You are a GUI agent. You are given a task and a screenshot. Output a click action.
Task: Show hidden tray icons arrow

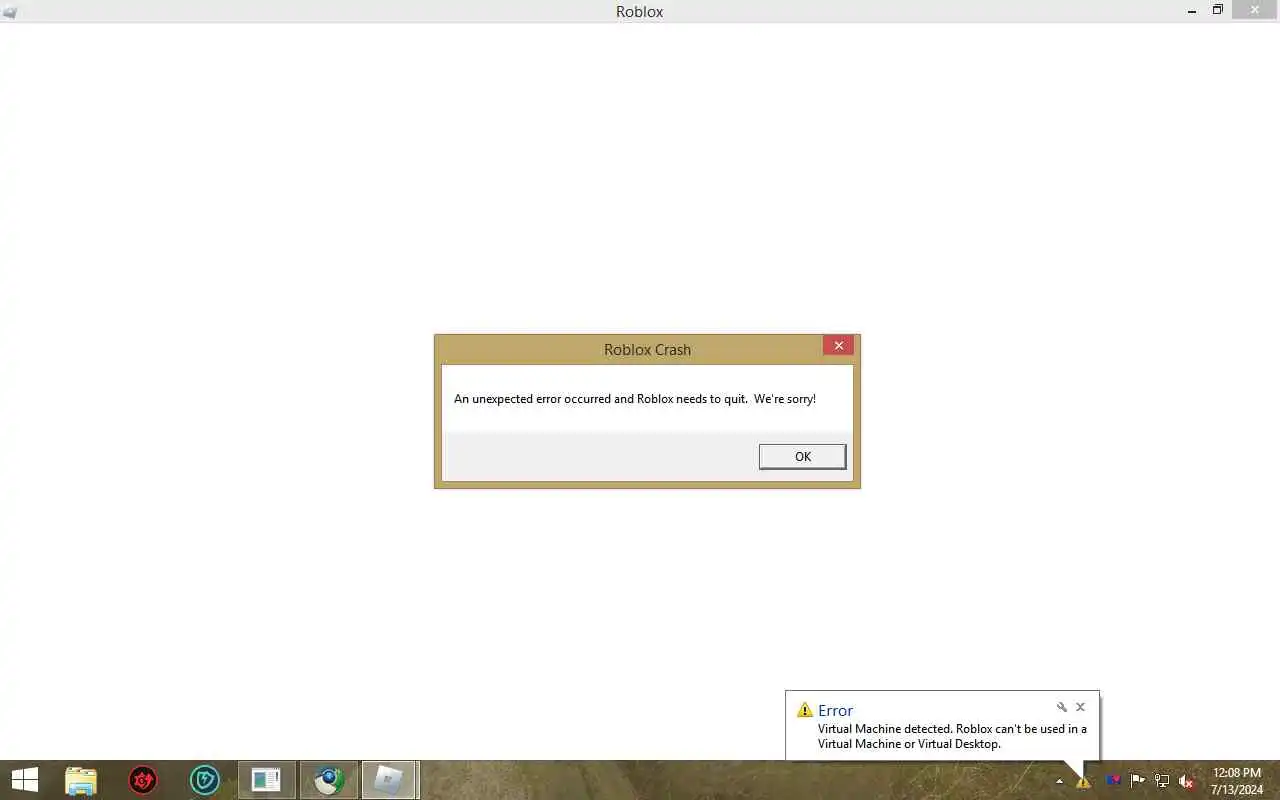point(1059,782)
